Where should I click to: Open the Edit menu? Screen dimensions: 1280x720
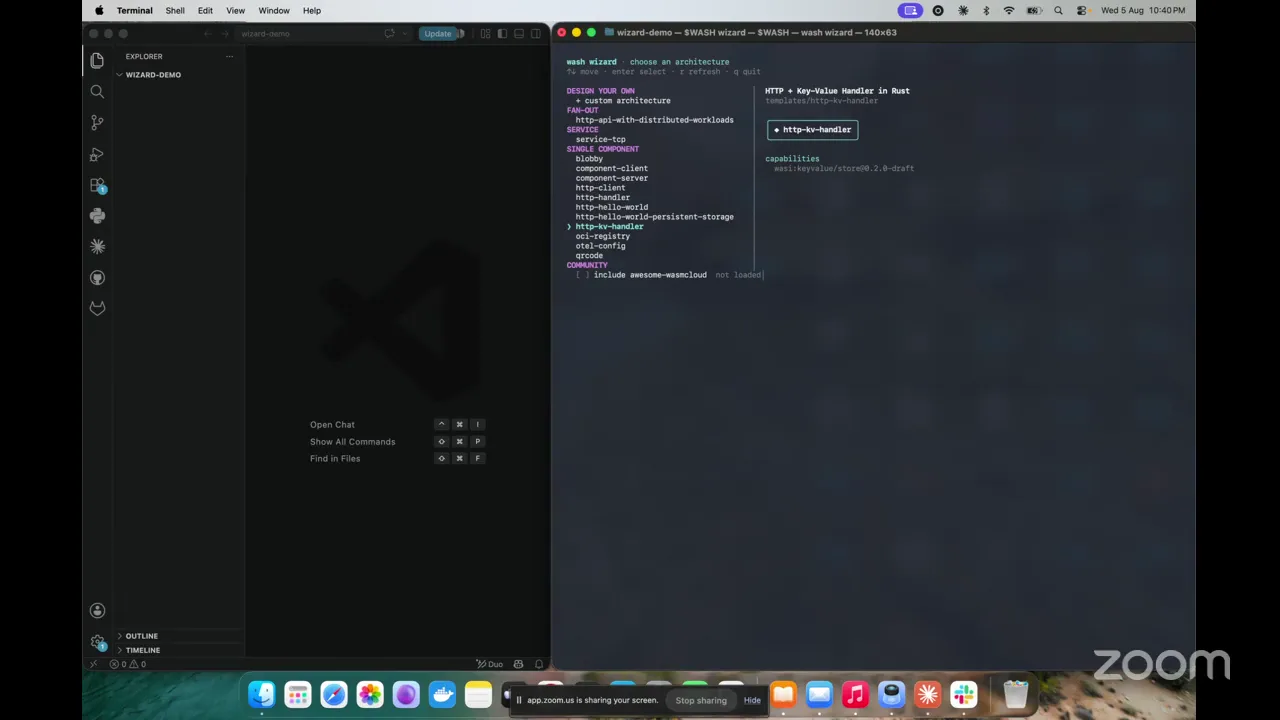[205, 11]
